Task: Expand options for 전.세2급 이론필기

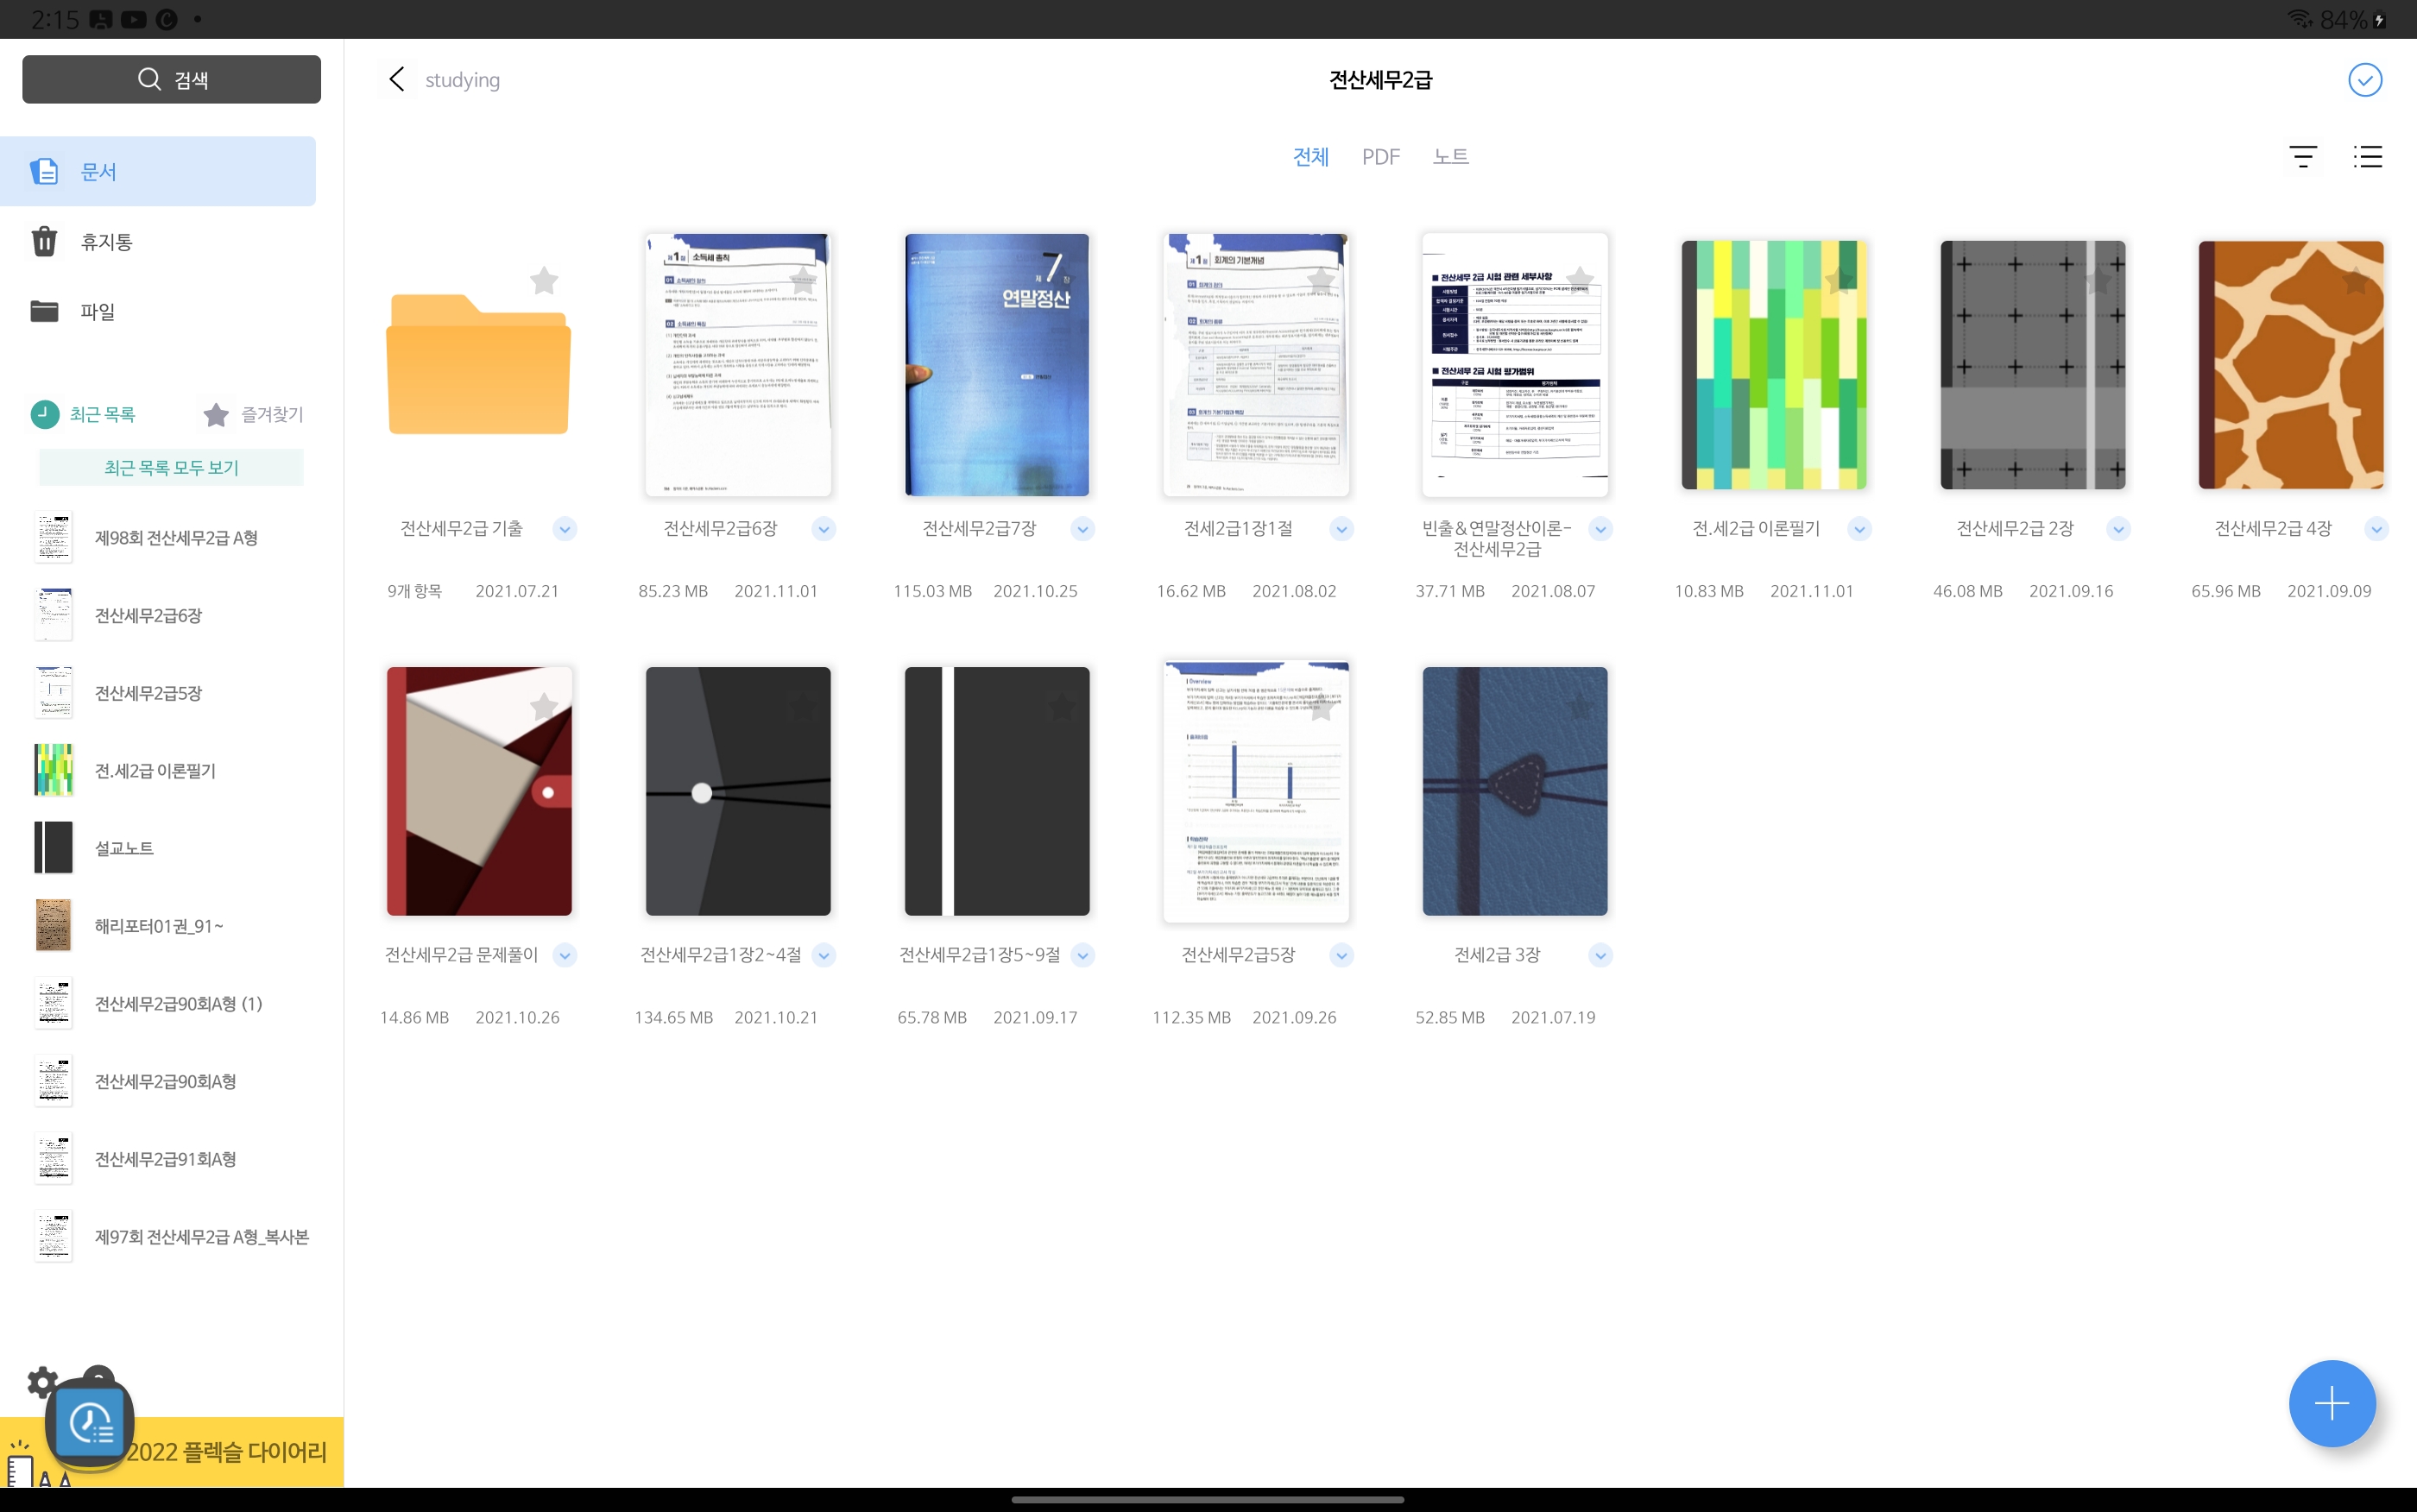Action: pos(1860,529)
